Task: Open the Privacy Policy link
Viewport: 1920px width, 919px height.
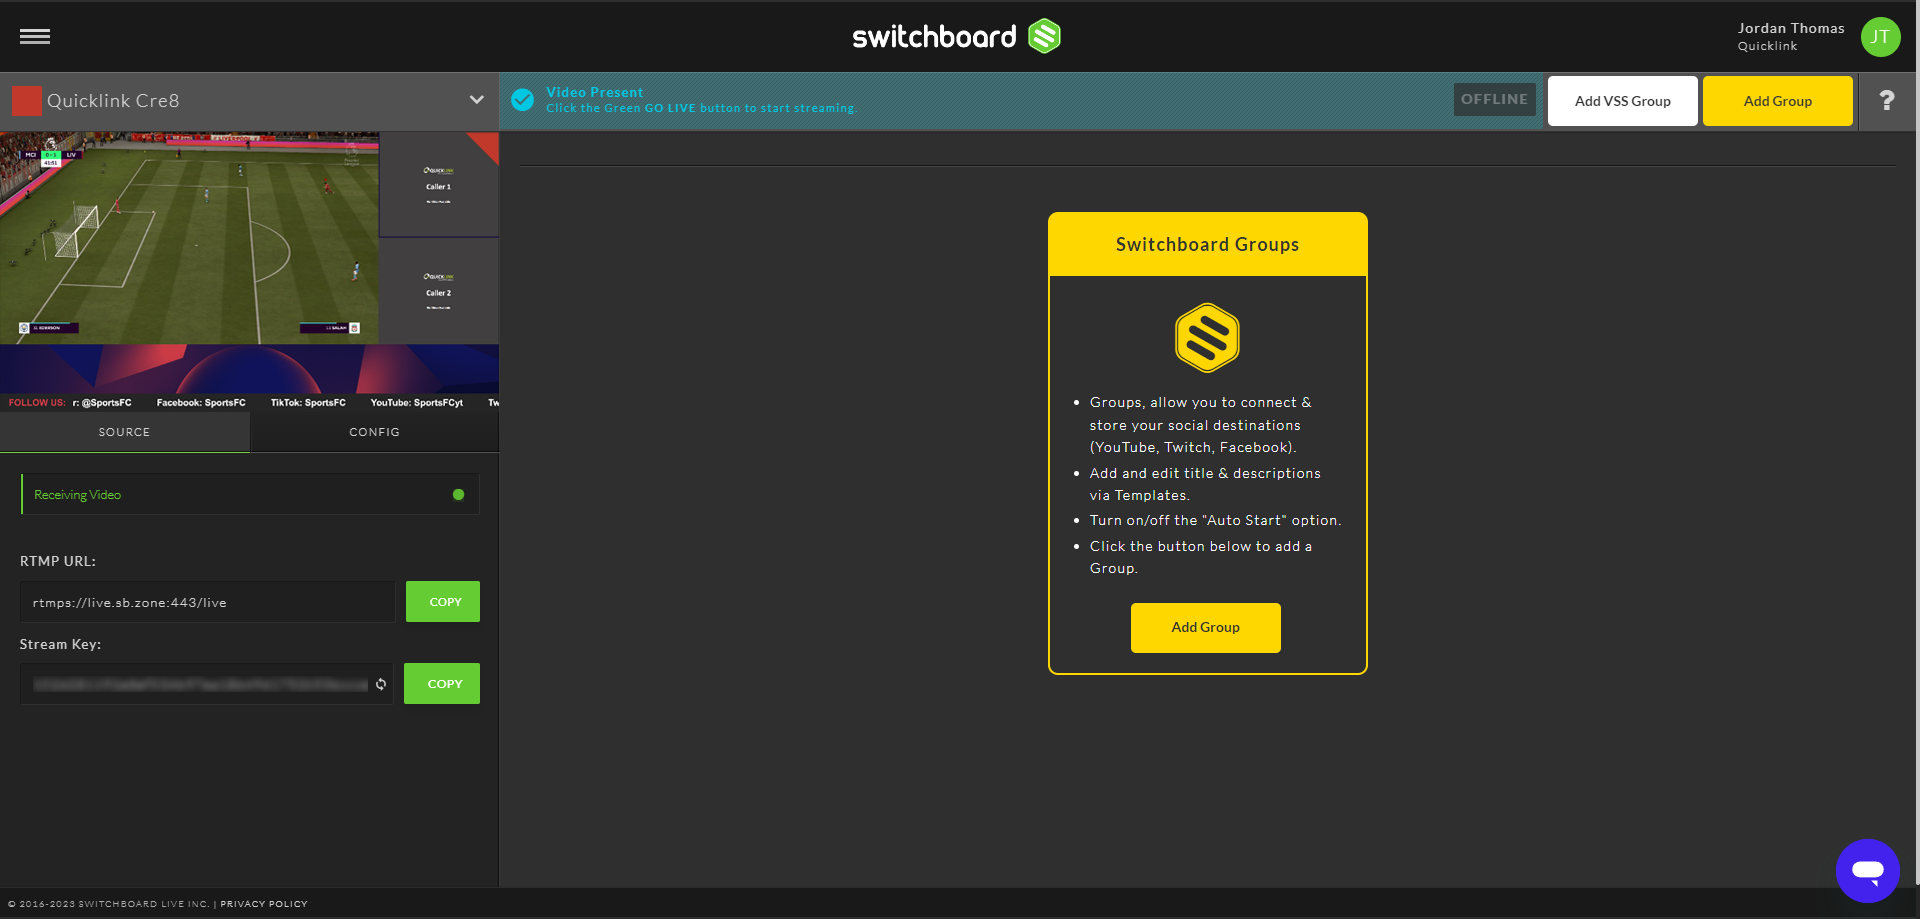Action: pyautogui.click(x=264, y=904)
